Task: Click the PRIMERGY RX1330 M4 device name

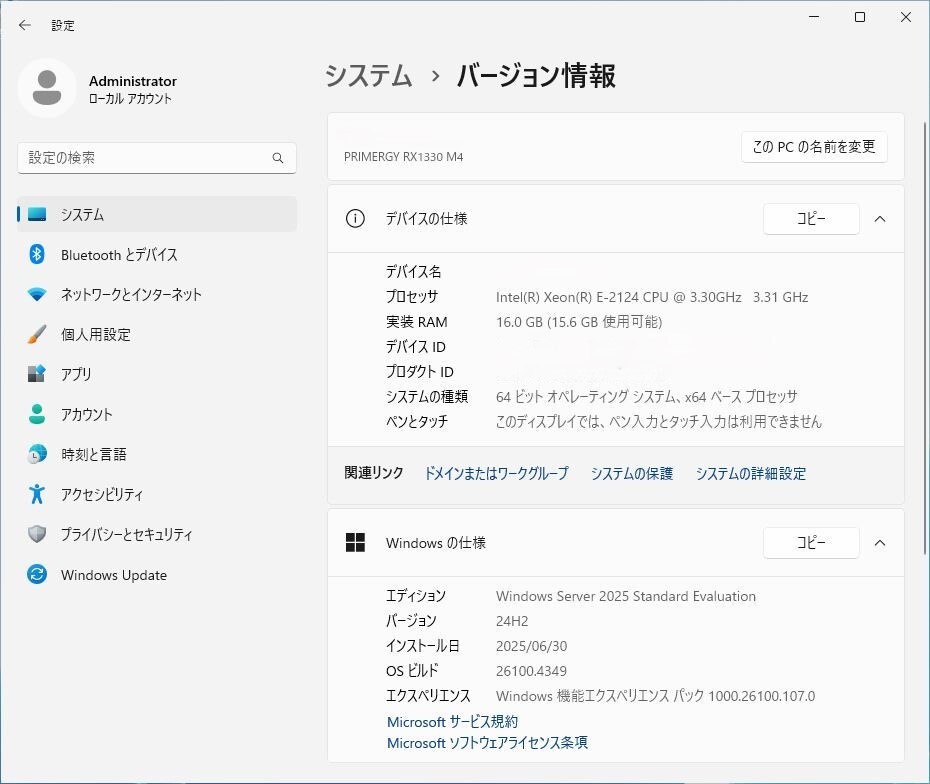Action: (403, 157)
